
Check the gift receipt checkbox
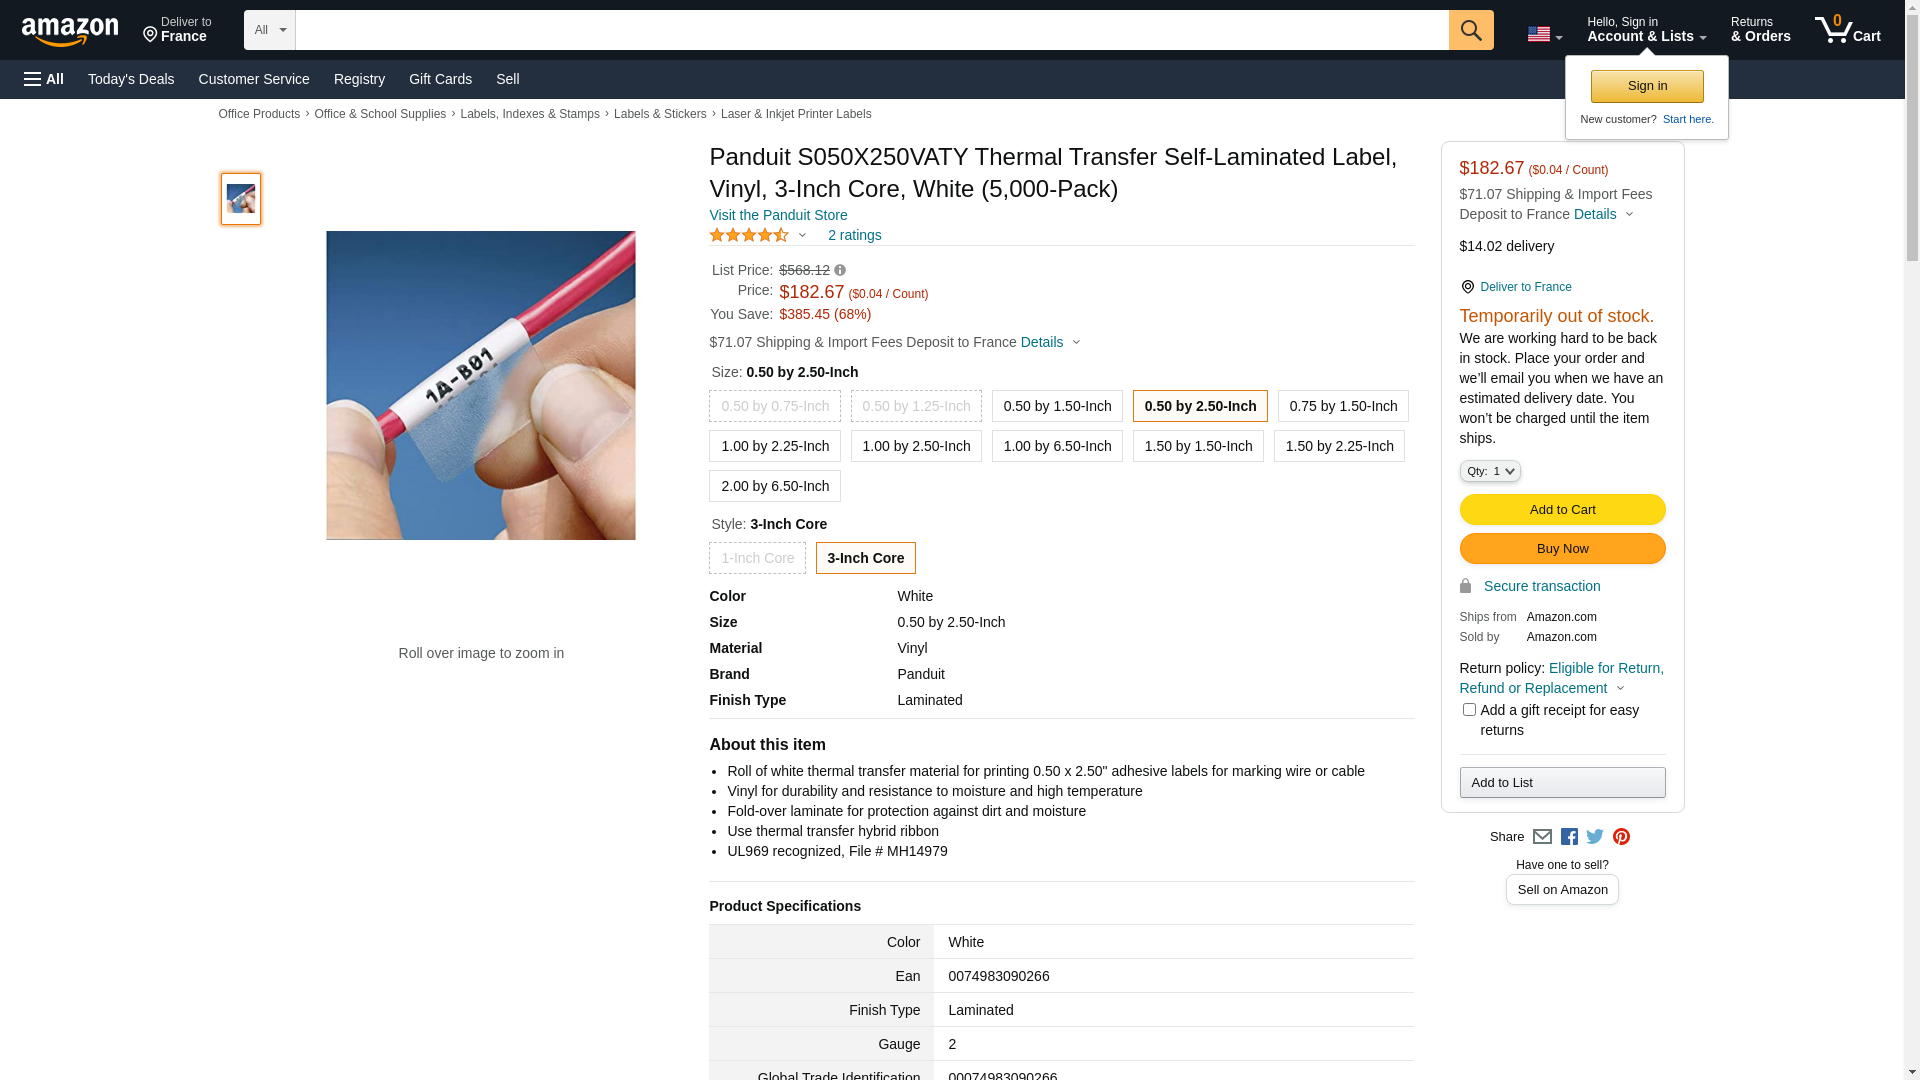(x=1469, y=710)
